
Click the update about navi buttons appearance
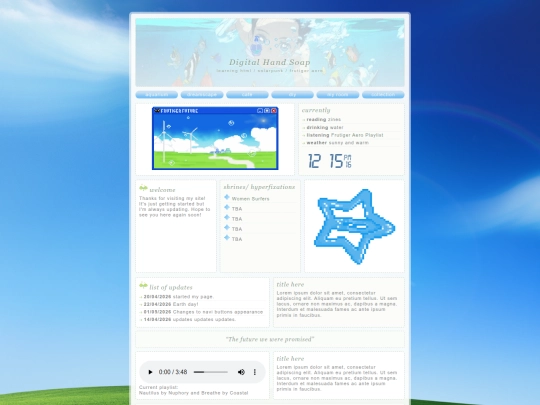click(203, 312)
